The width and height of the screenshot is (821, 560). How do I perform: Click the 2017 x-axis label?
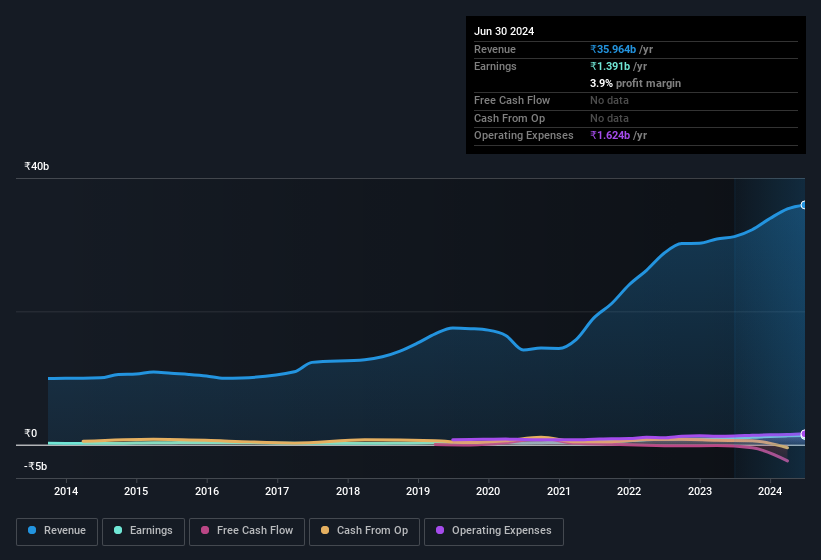277,491
